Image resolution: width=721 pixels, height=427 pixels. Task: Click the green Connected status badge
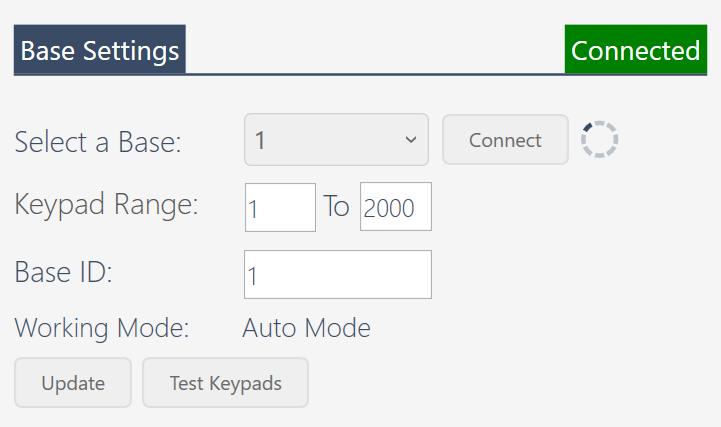635,49
